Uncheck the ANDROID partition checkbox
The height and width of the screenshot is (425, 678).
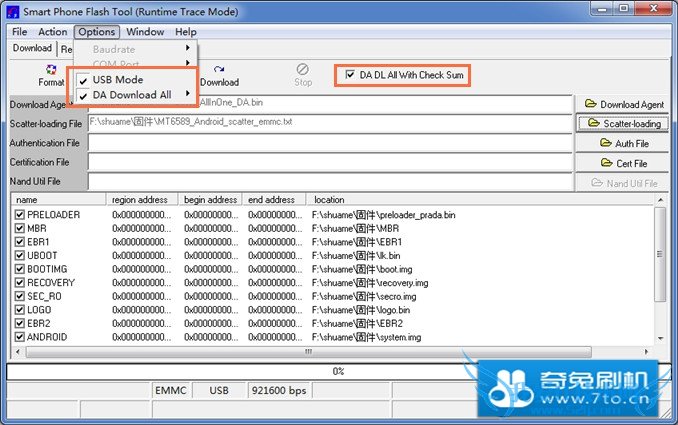(x=19, y=337)
